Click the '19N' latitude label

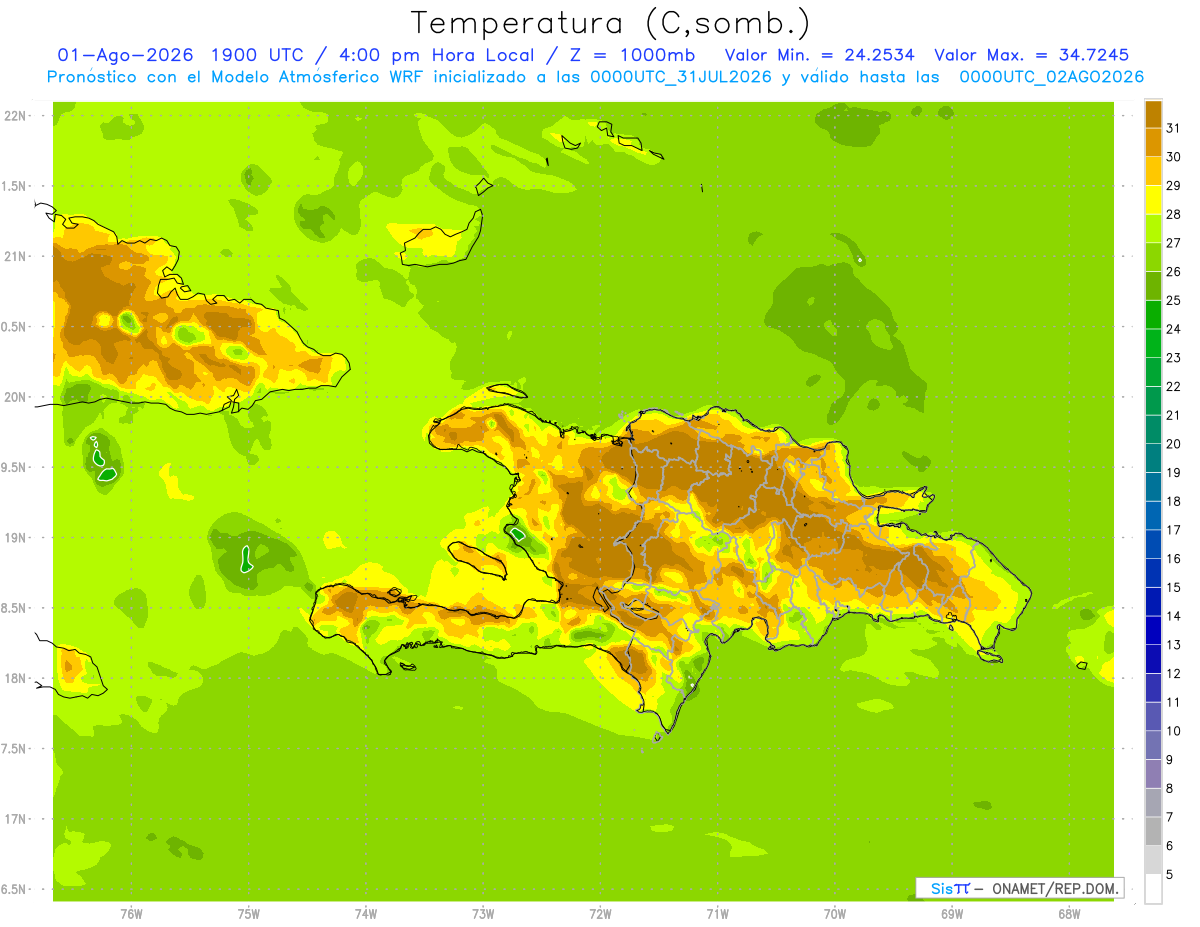(x=15, y=538)
